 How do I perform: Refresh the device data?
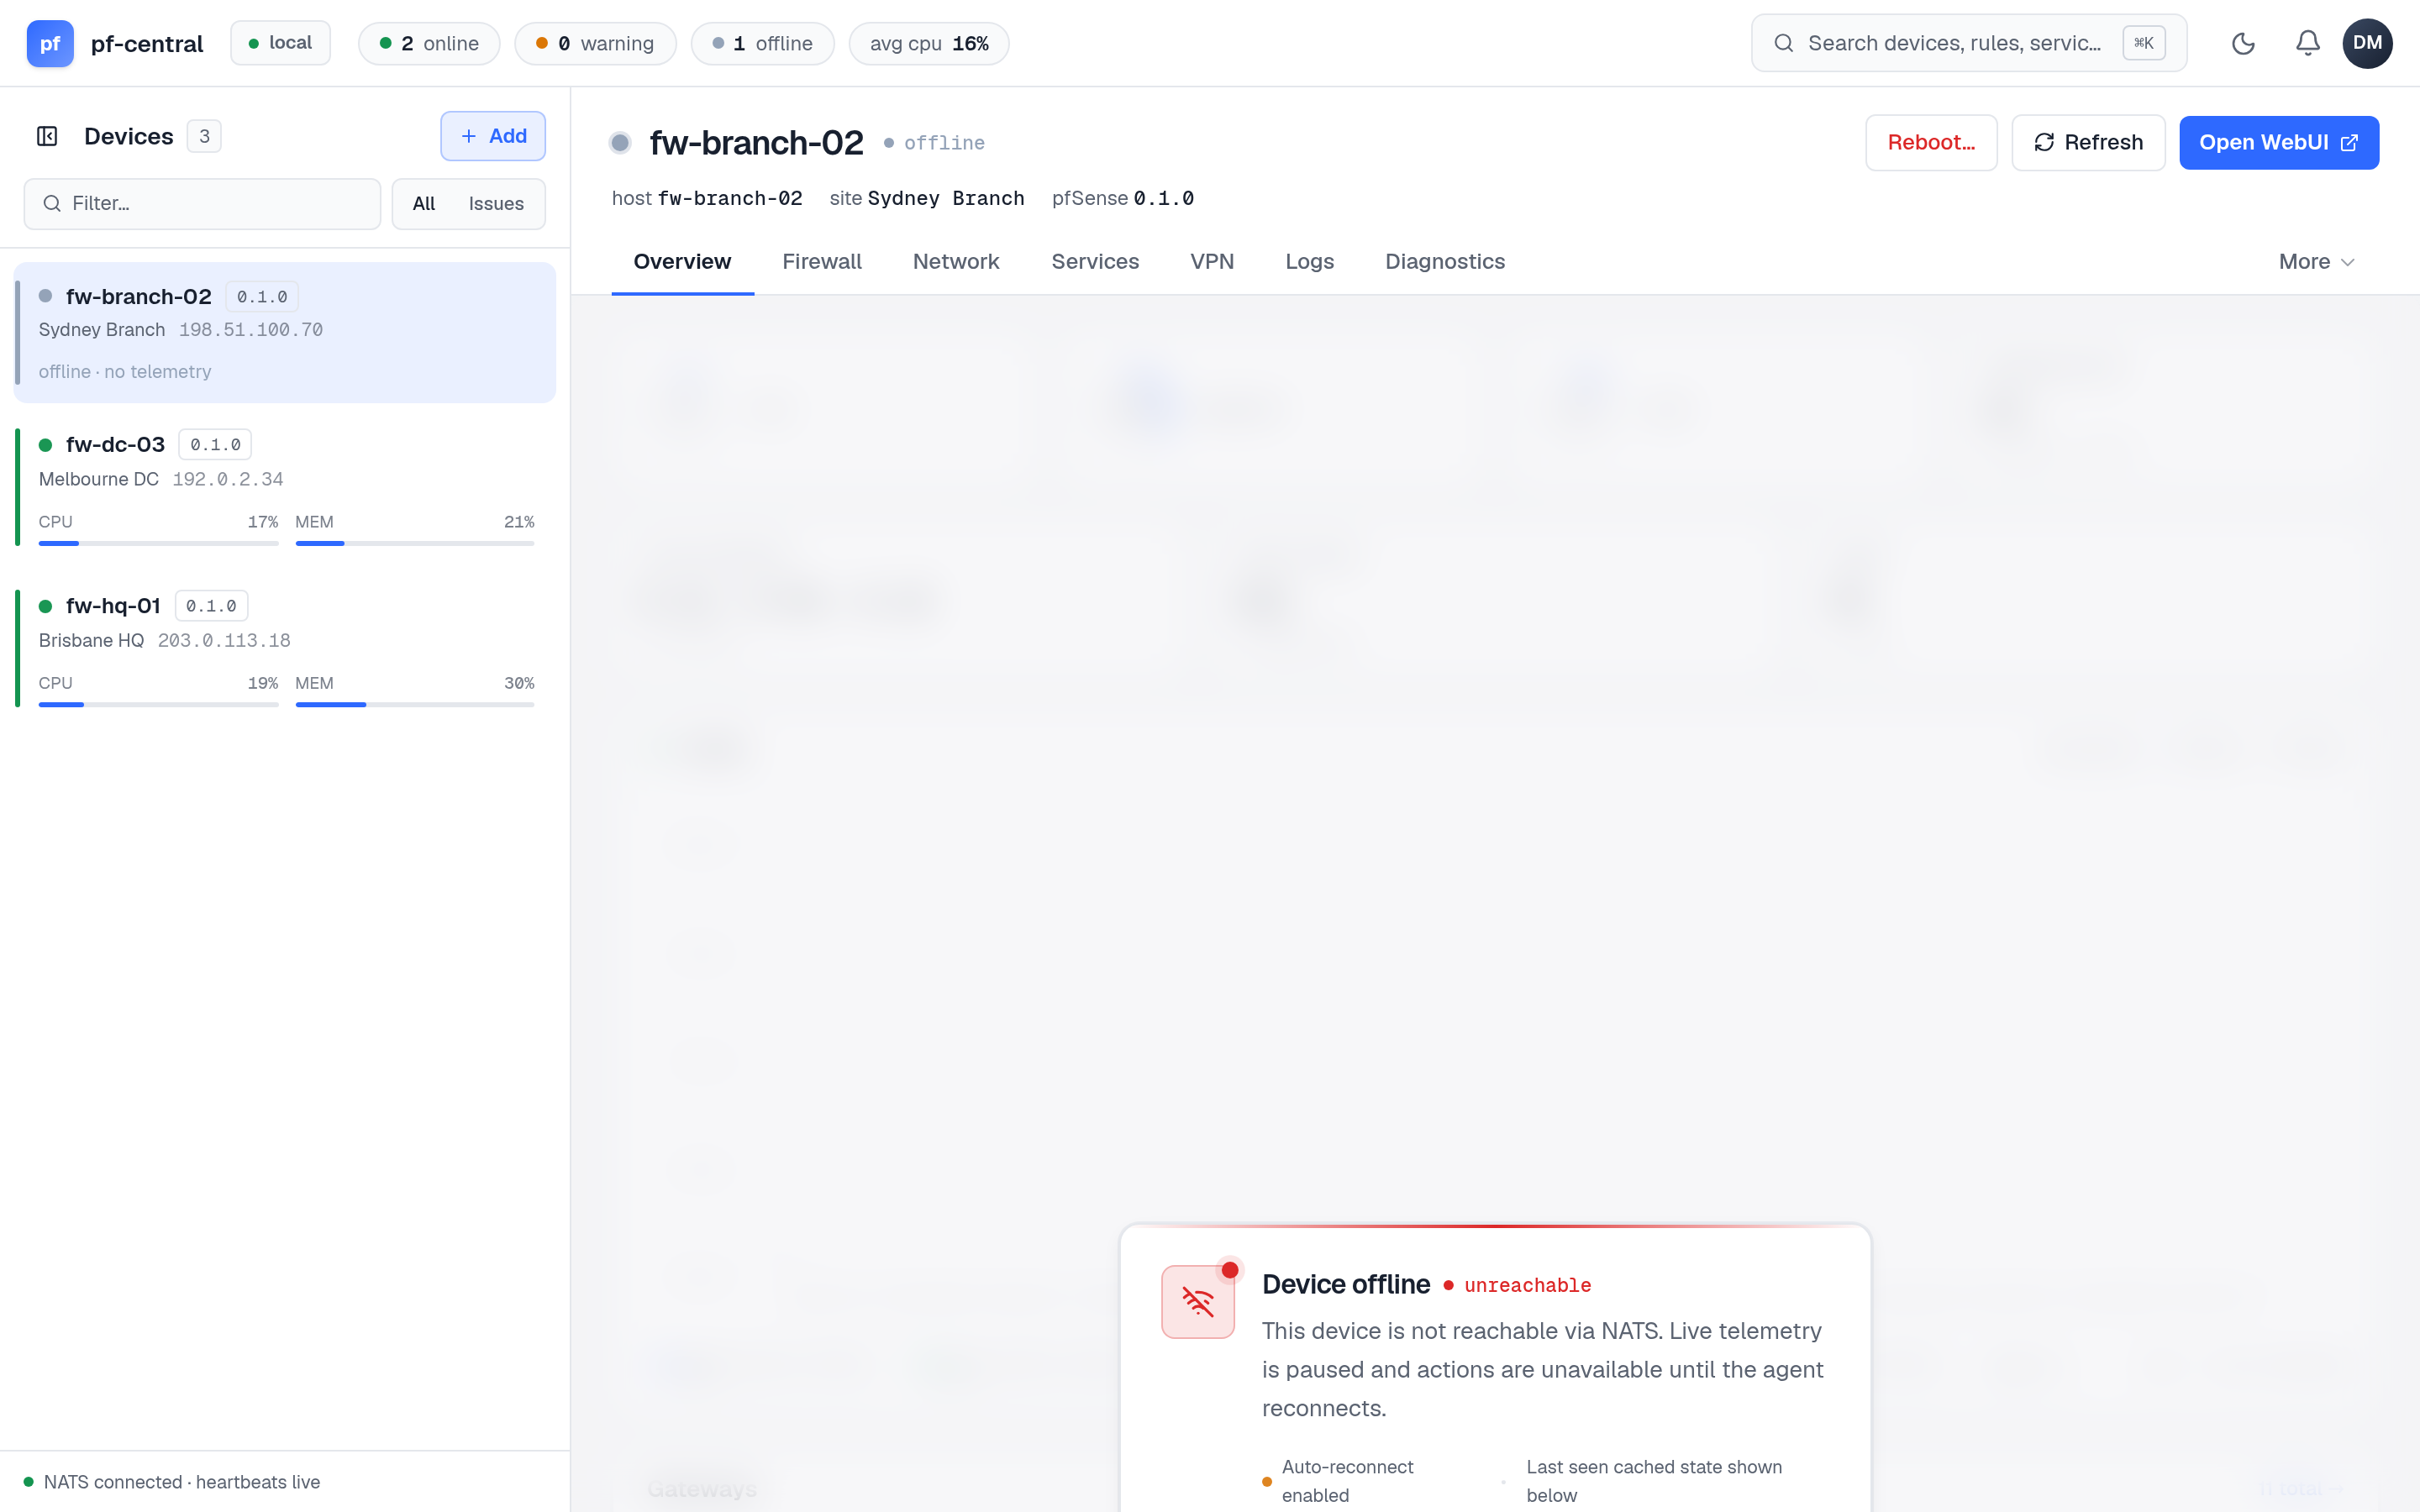2088,142
